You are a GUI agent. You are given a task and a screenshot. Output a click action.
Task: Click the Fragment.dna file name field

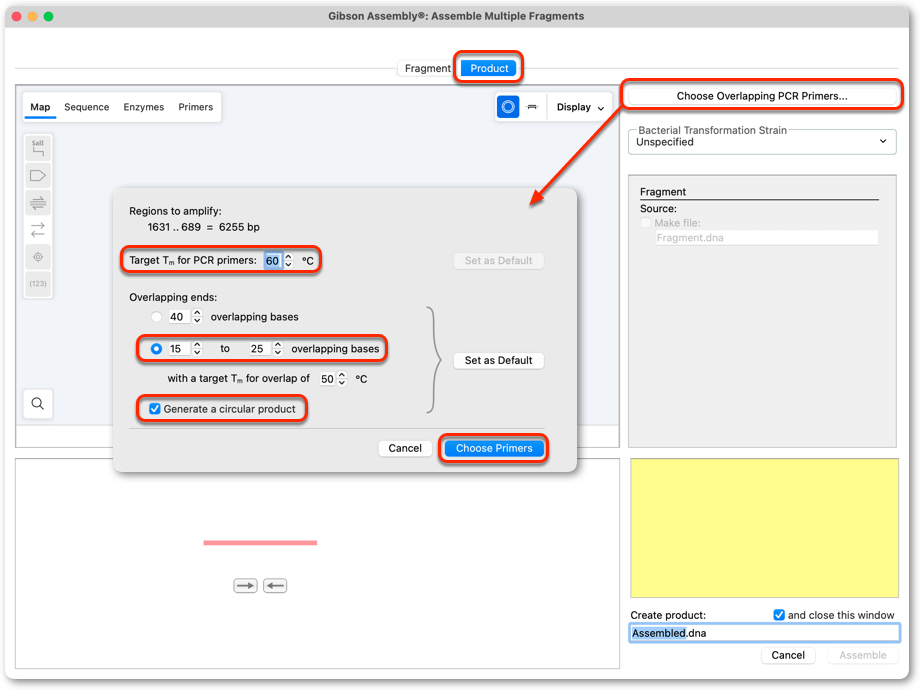tap(766, 238)
